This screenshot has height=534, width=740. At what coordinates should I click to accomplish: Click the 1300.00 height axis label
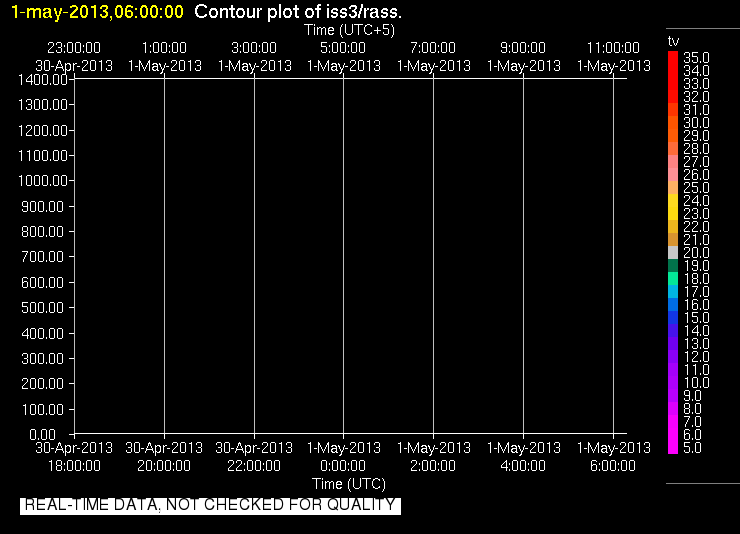[43, 105]
